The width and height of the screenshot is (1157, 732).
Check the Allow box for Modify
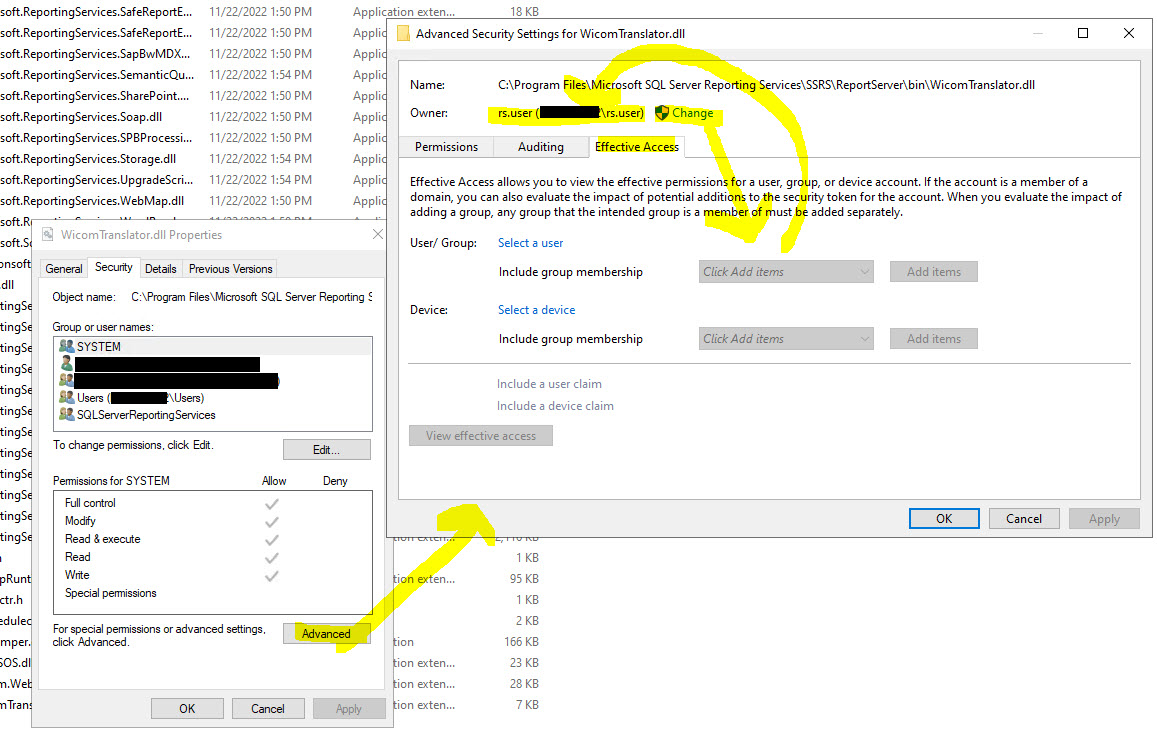pyautogui.click(x=271, y=521)
